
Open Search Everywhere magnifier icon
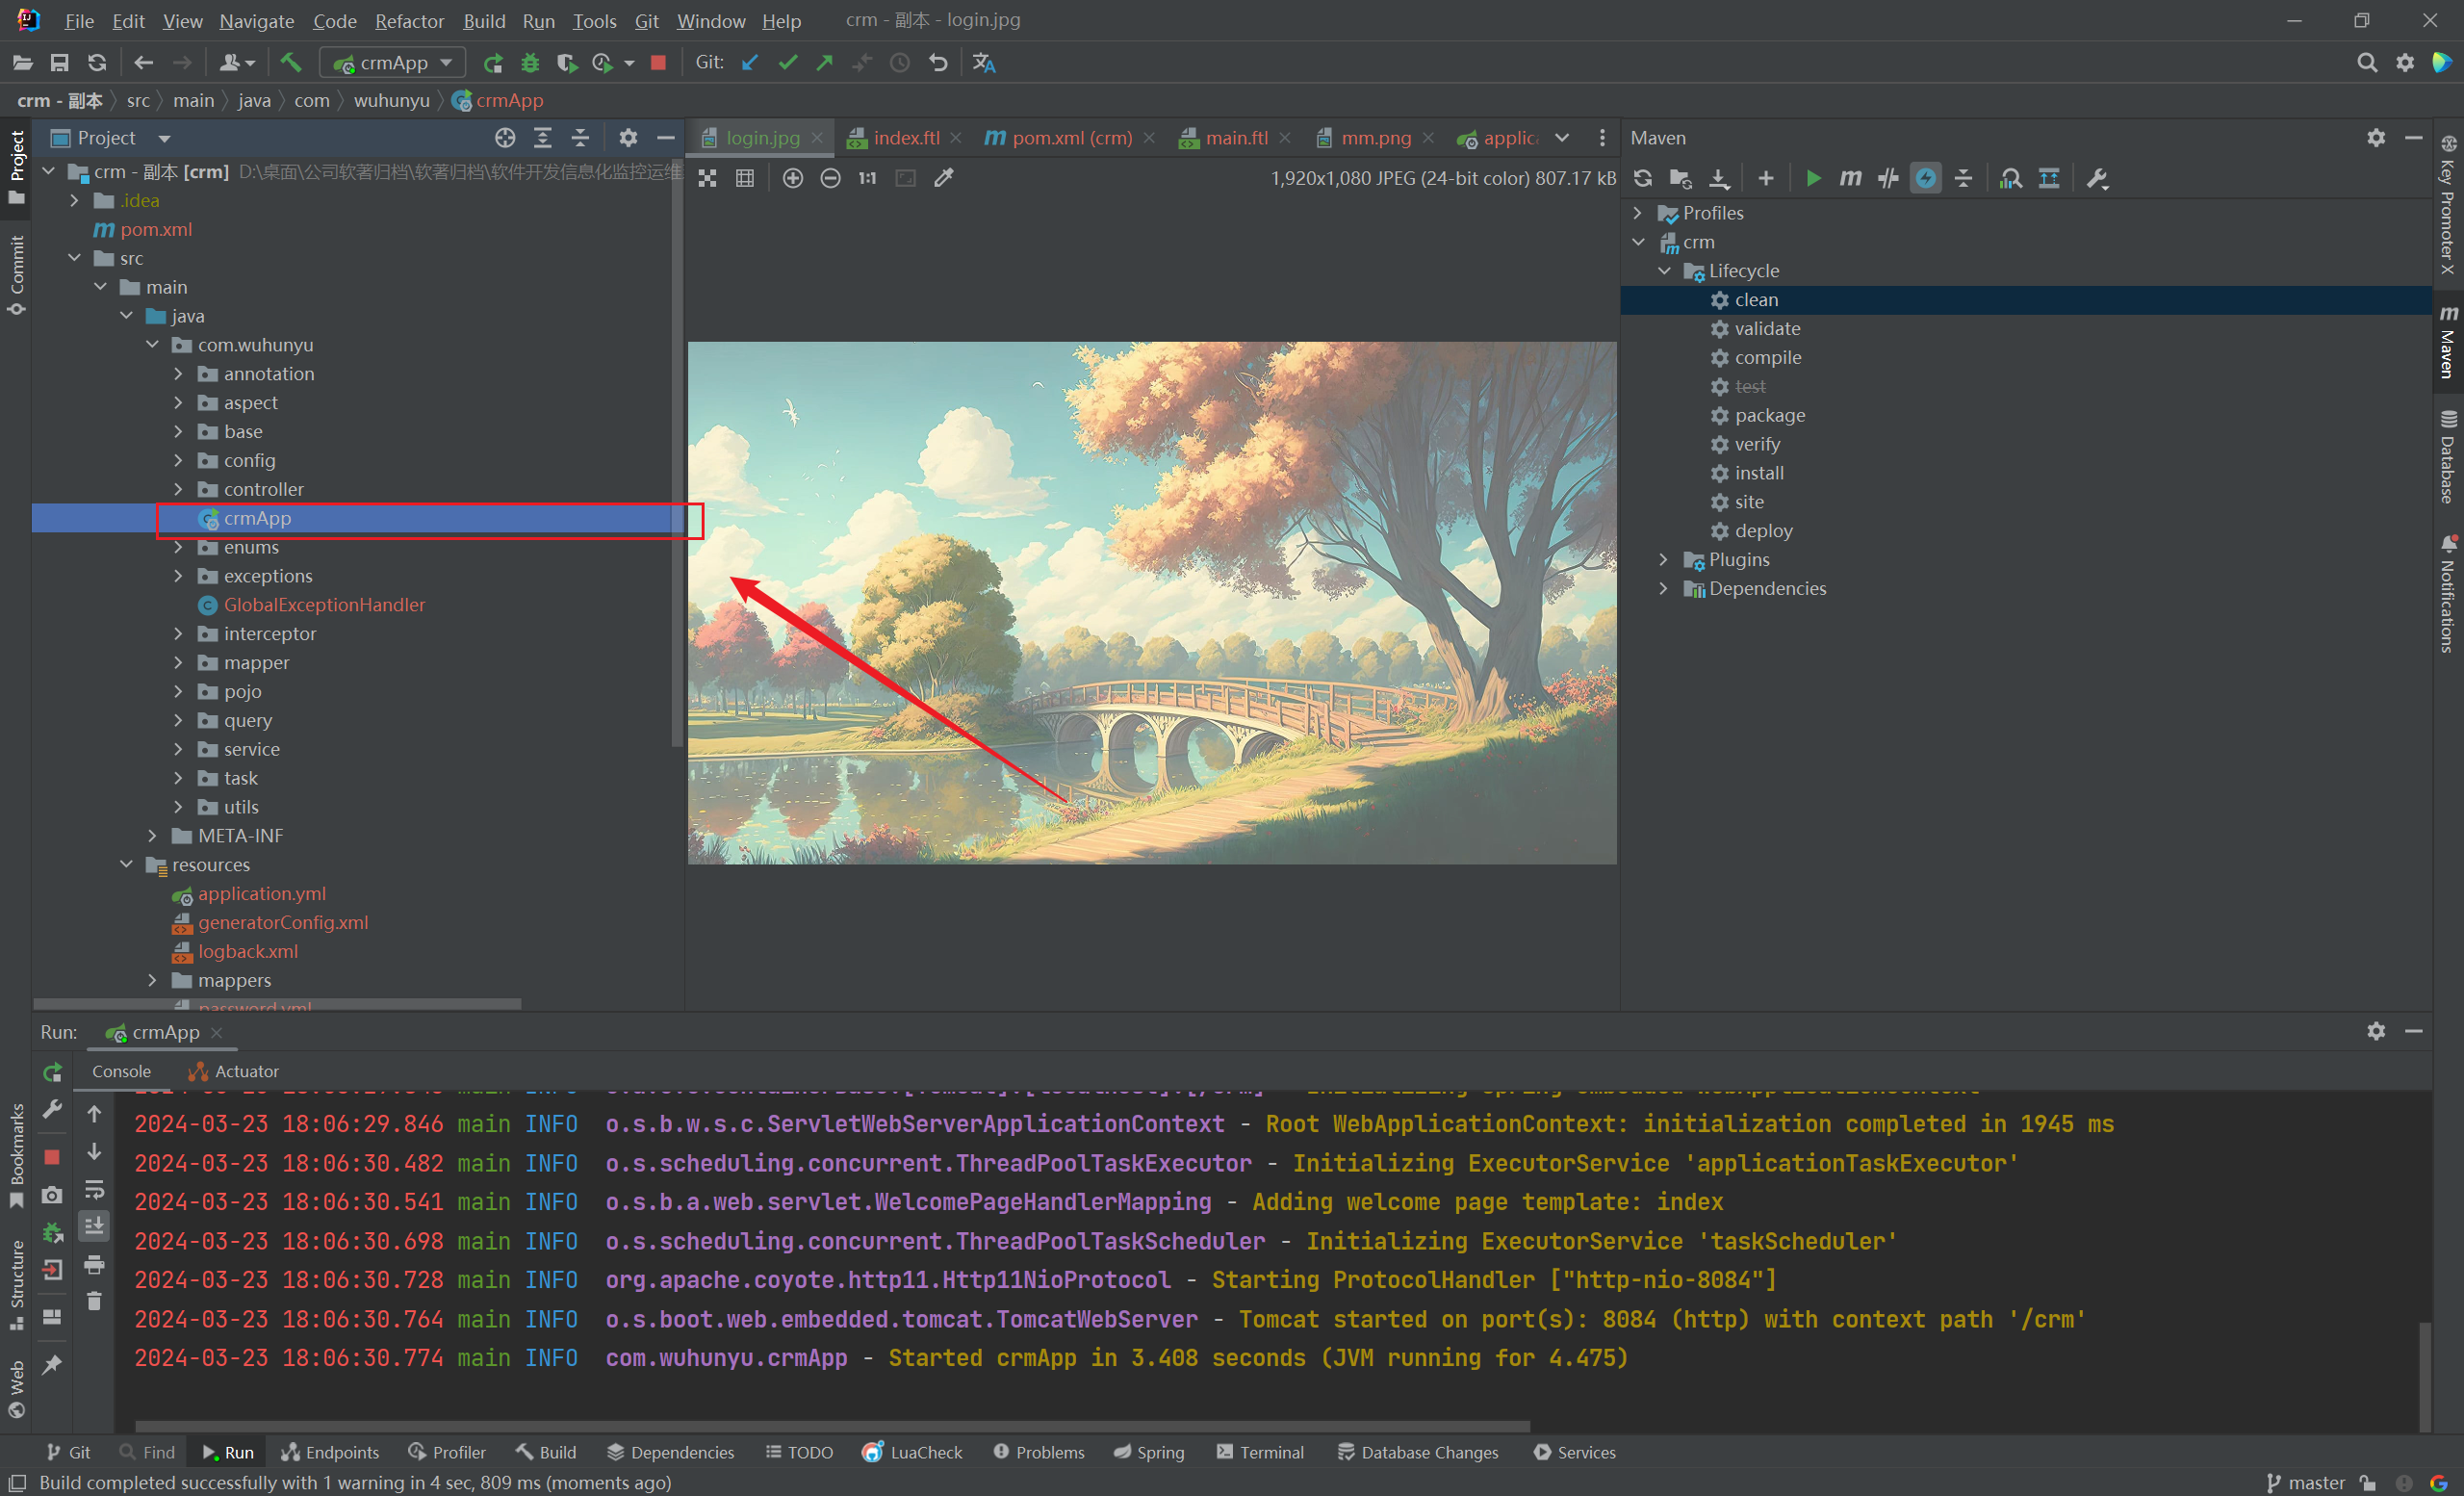2366,63
